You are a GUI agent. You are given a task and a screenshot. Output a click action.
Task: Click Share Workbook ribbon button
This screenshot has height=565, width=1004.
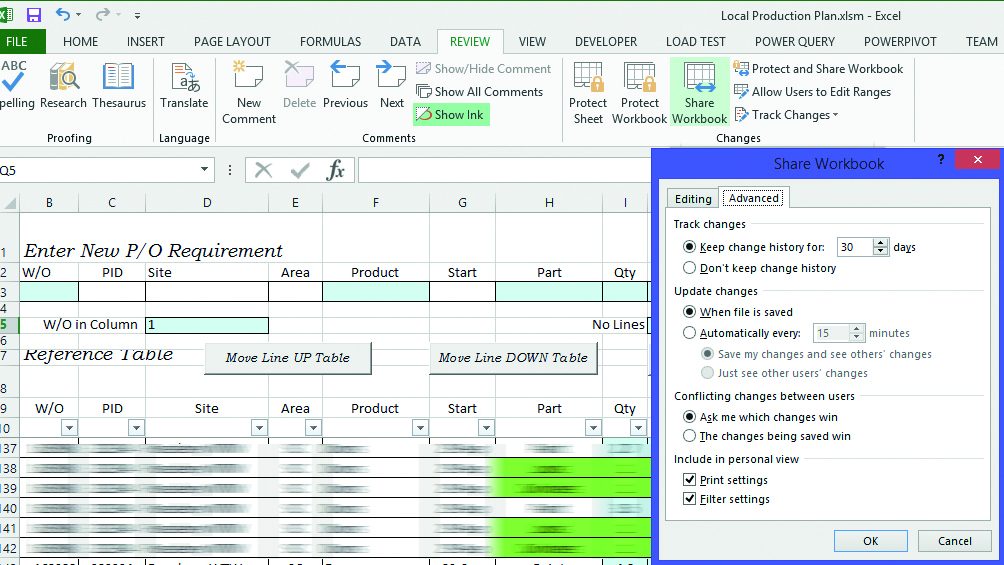coord(699,93)
